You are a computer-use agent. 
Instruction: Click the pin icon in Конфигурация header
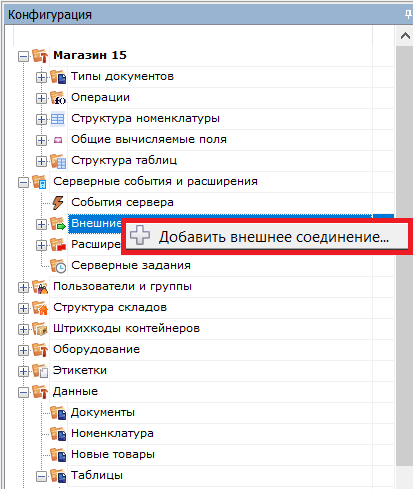point(408,15)
